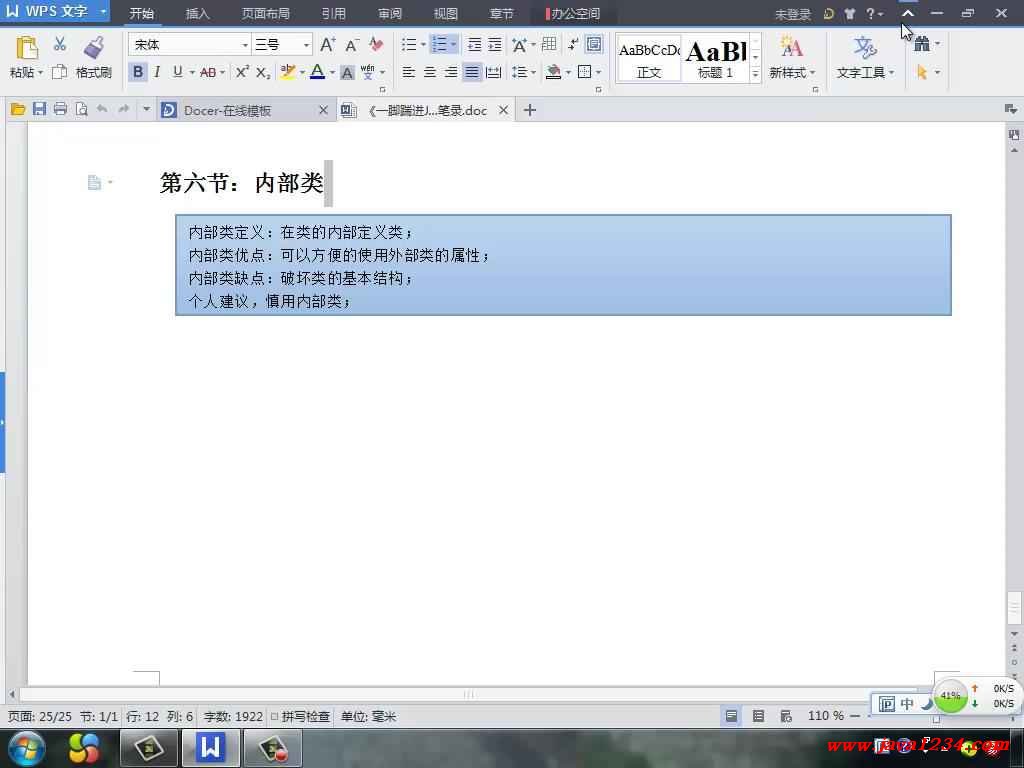Open the 文字工具 dropdown
1024x768 pixels.
(x=865, y=72)
